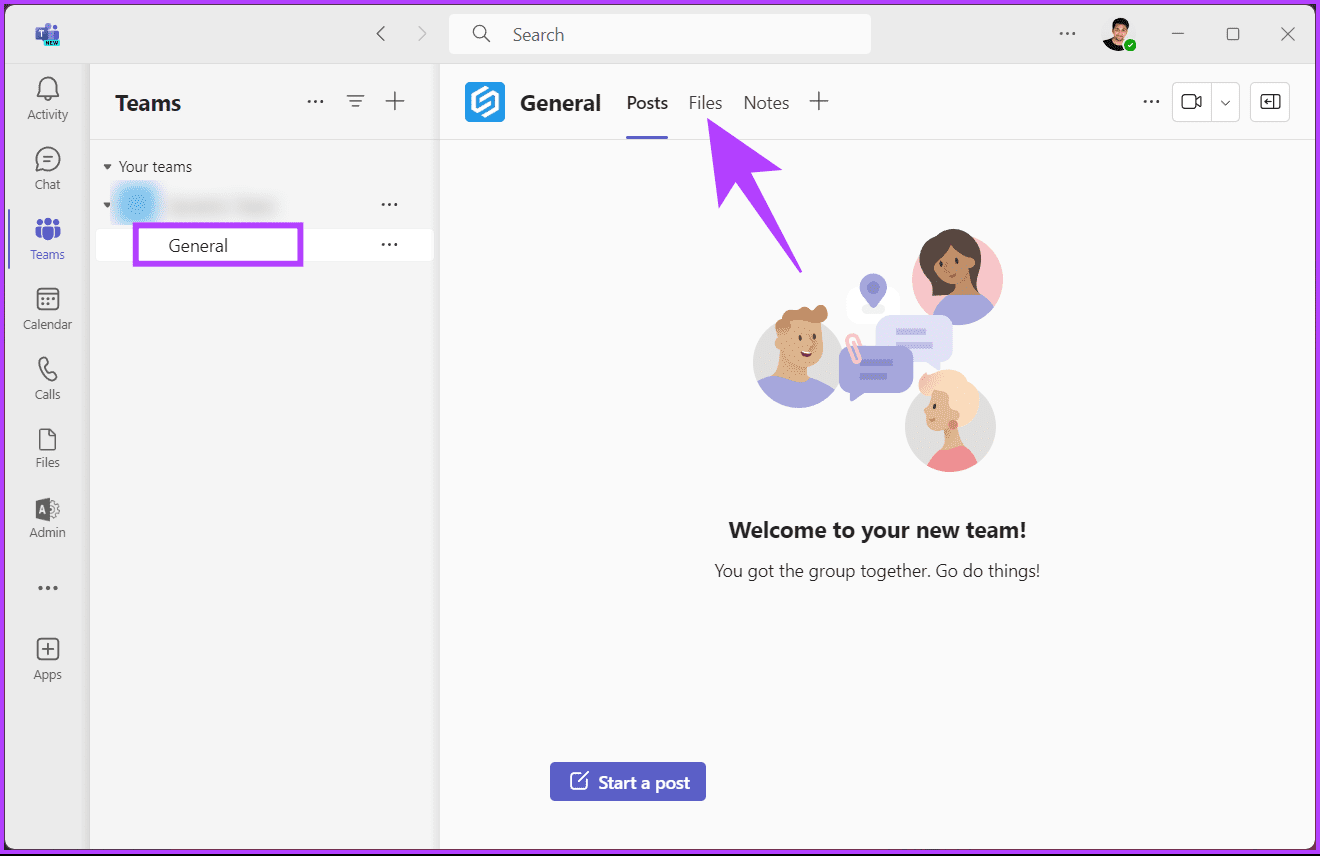Collapse the Your teams section

(108, 167)
